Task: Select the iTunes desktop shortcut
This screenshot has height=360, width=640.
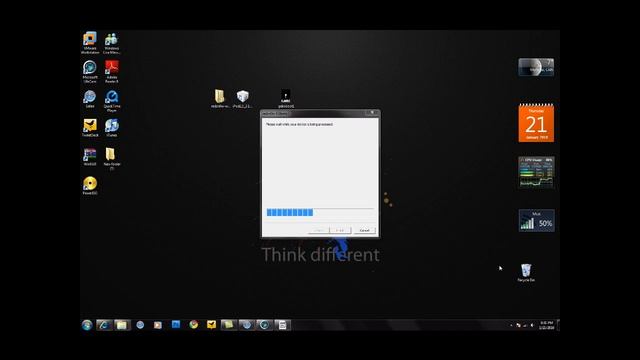Action: 111,128
